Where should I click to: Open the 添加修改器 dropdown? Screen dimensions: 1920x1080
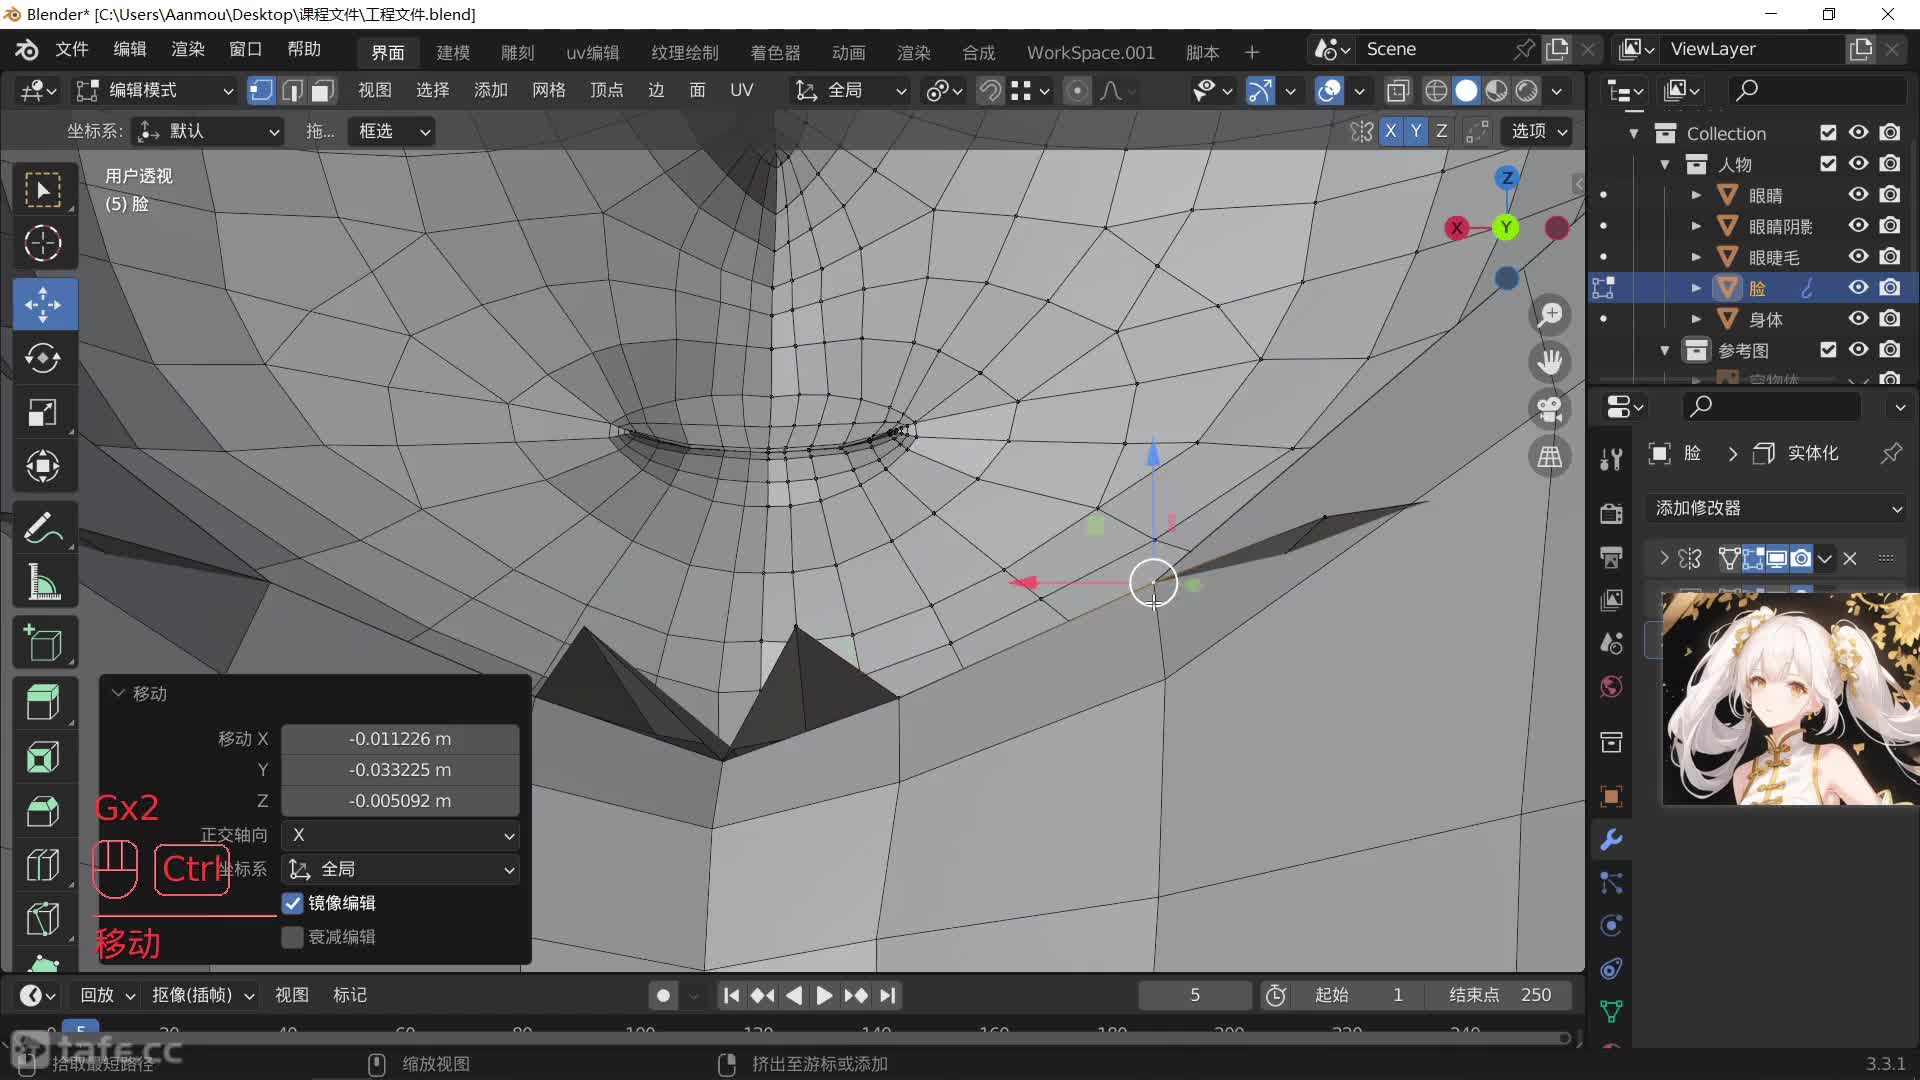click(1777, 508)
